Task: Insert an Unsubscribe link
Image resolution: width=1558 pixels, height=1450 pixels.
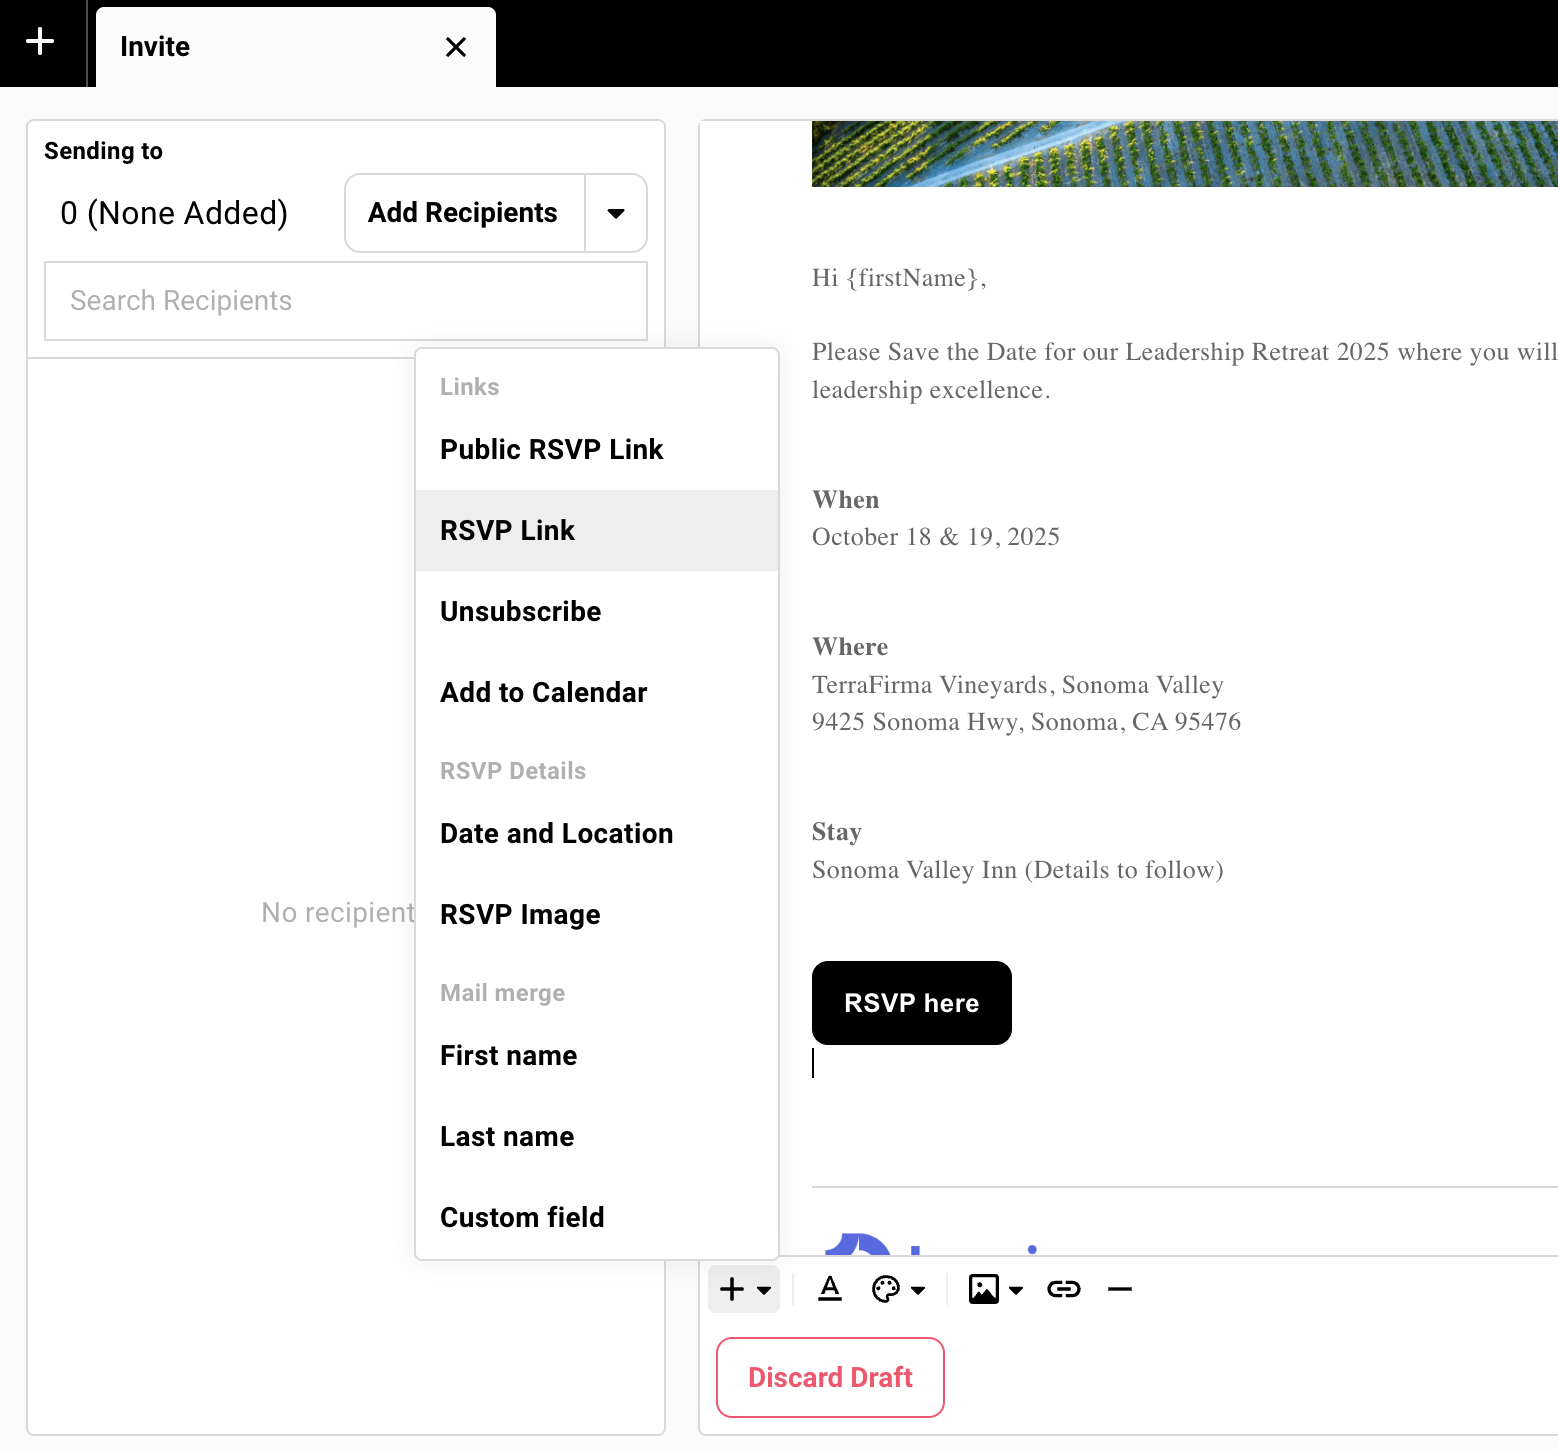Action: pyautogui.click(x=520, y=611)
